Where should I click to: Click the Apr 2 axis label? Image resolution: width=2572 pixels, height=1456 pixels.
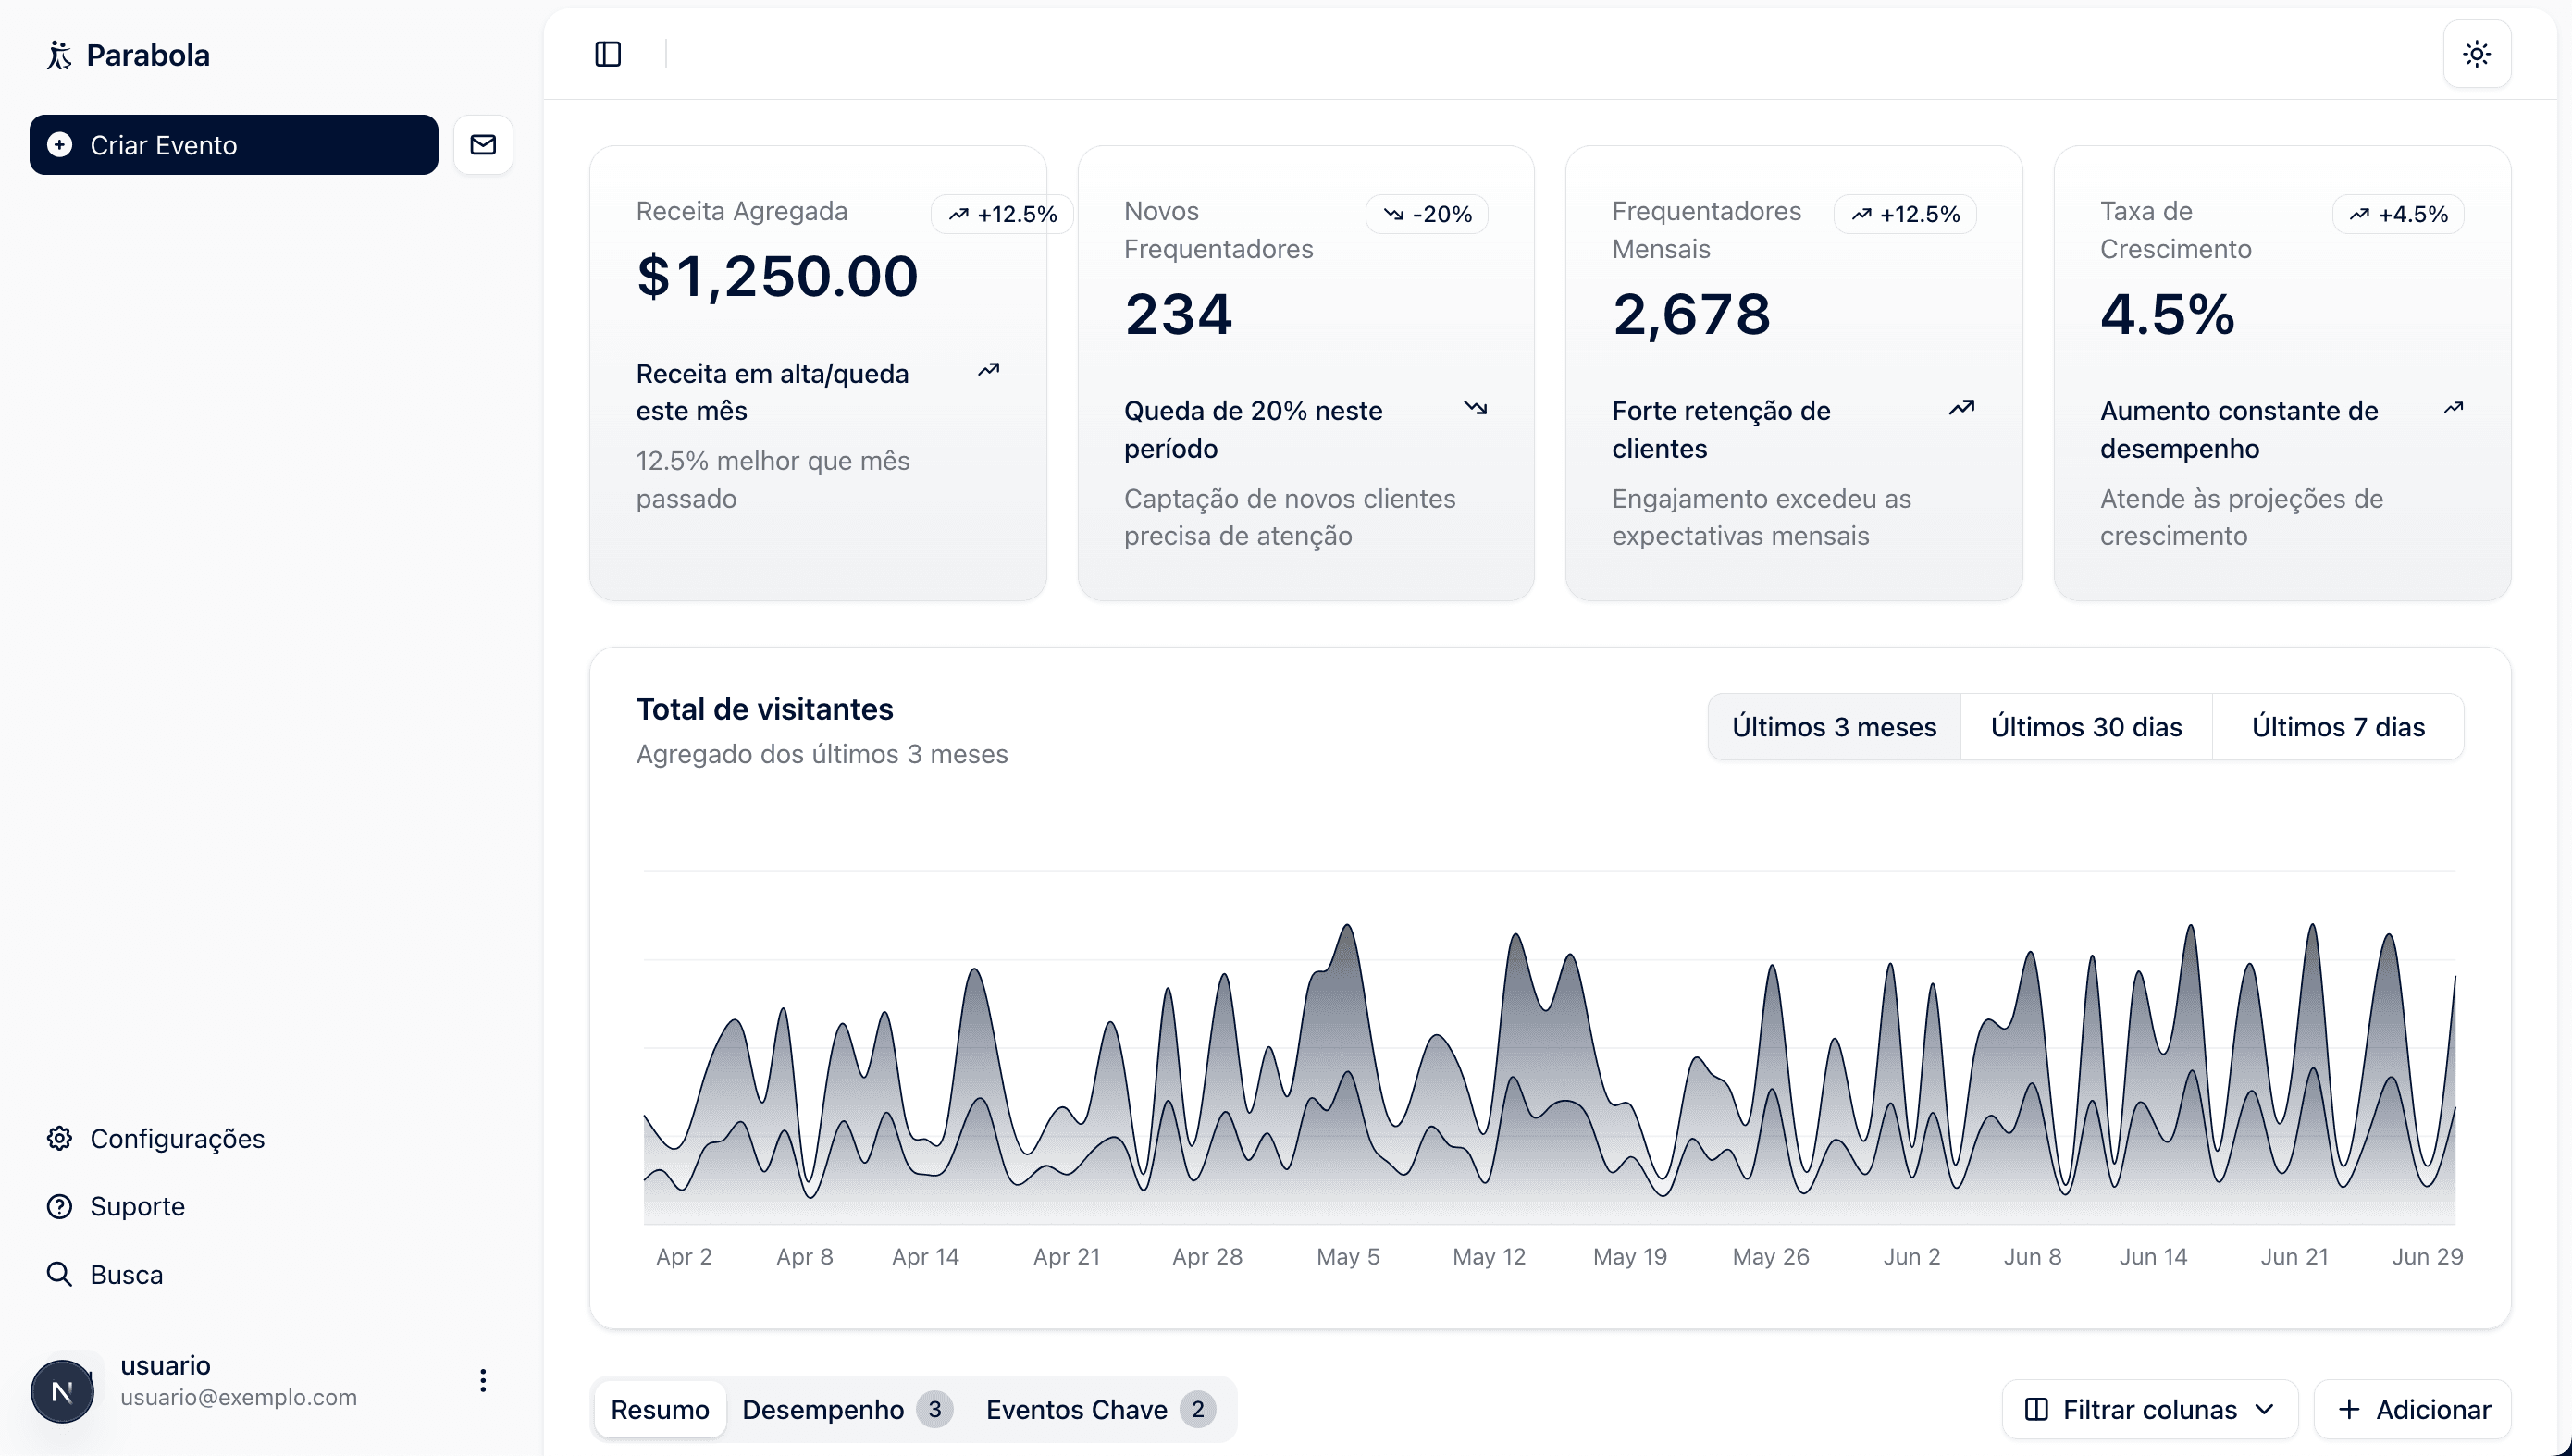pyautogui.click(x=684, y=1256)
